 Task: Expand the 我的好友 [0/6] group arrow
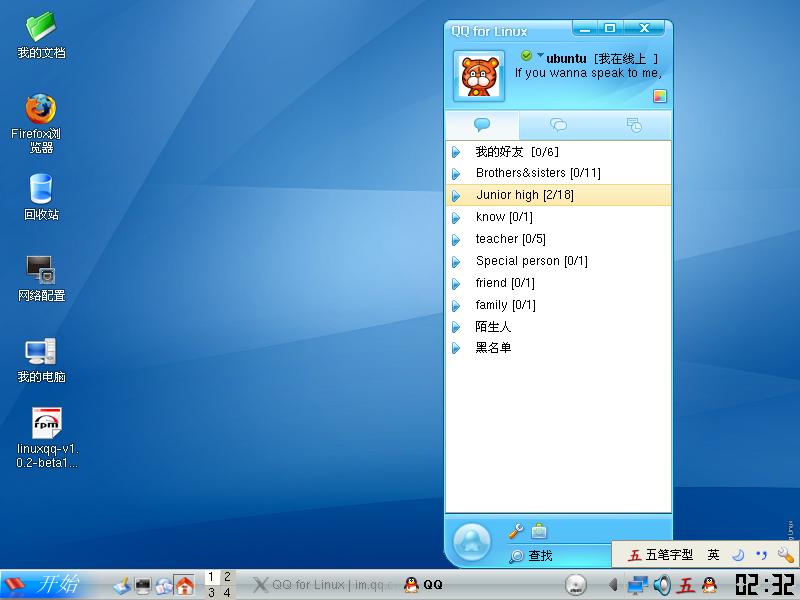pyautogui.click(x=456, y=152)
